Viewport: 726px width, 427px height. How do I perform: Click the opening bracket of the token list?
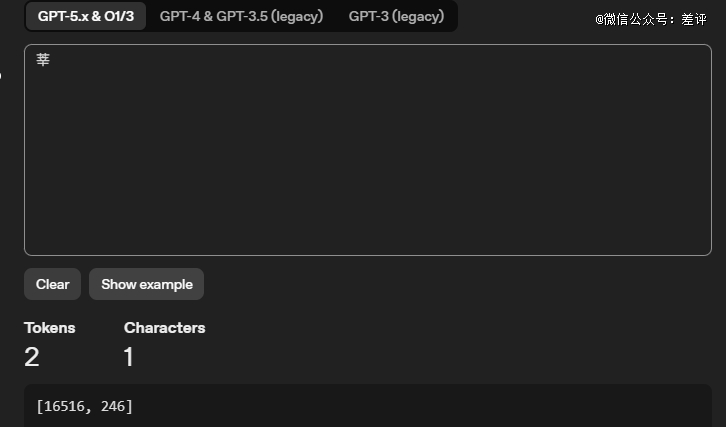(39, 406)
